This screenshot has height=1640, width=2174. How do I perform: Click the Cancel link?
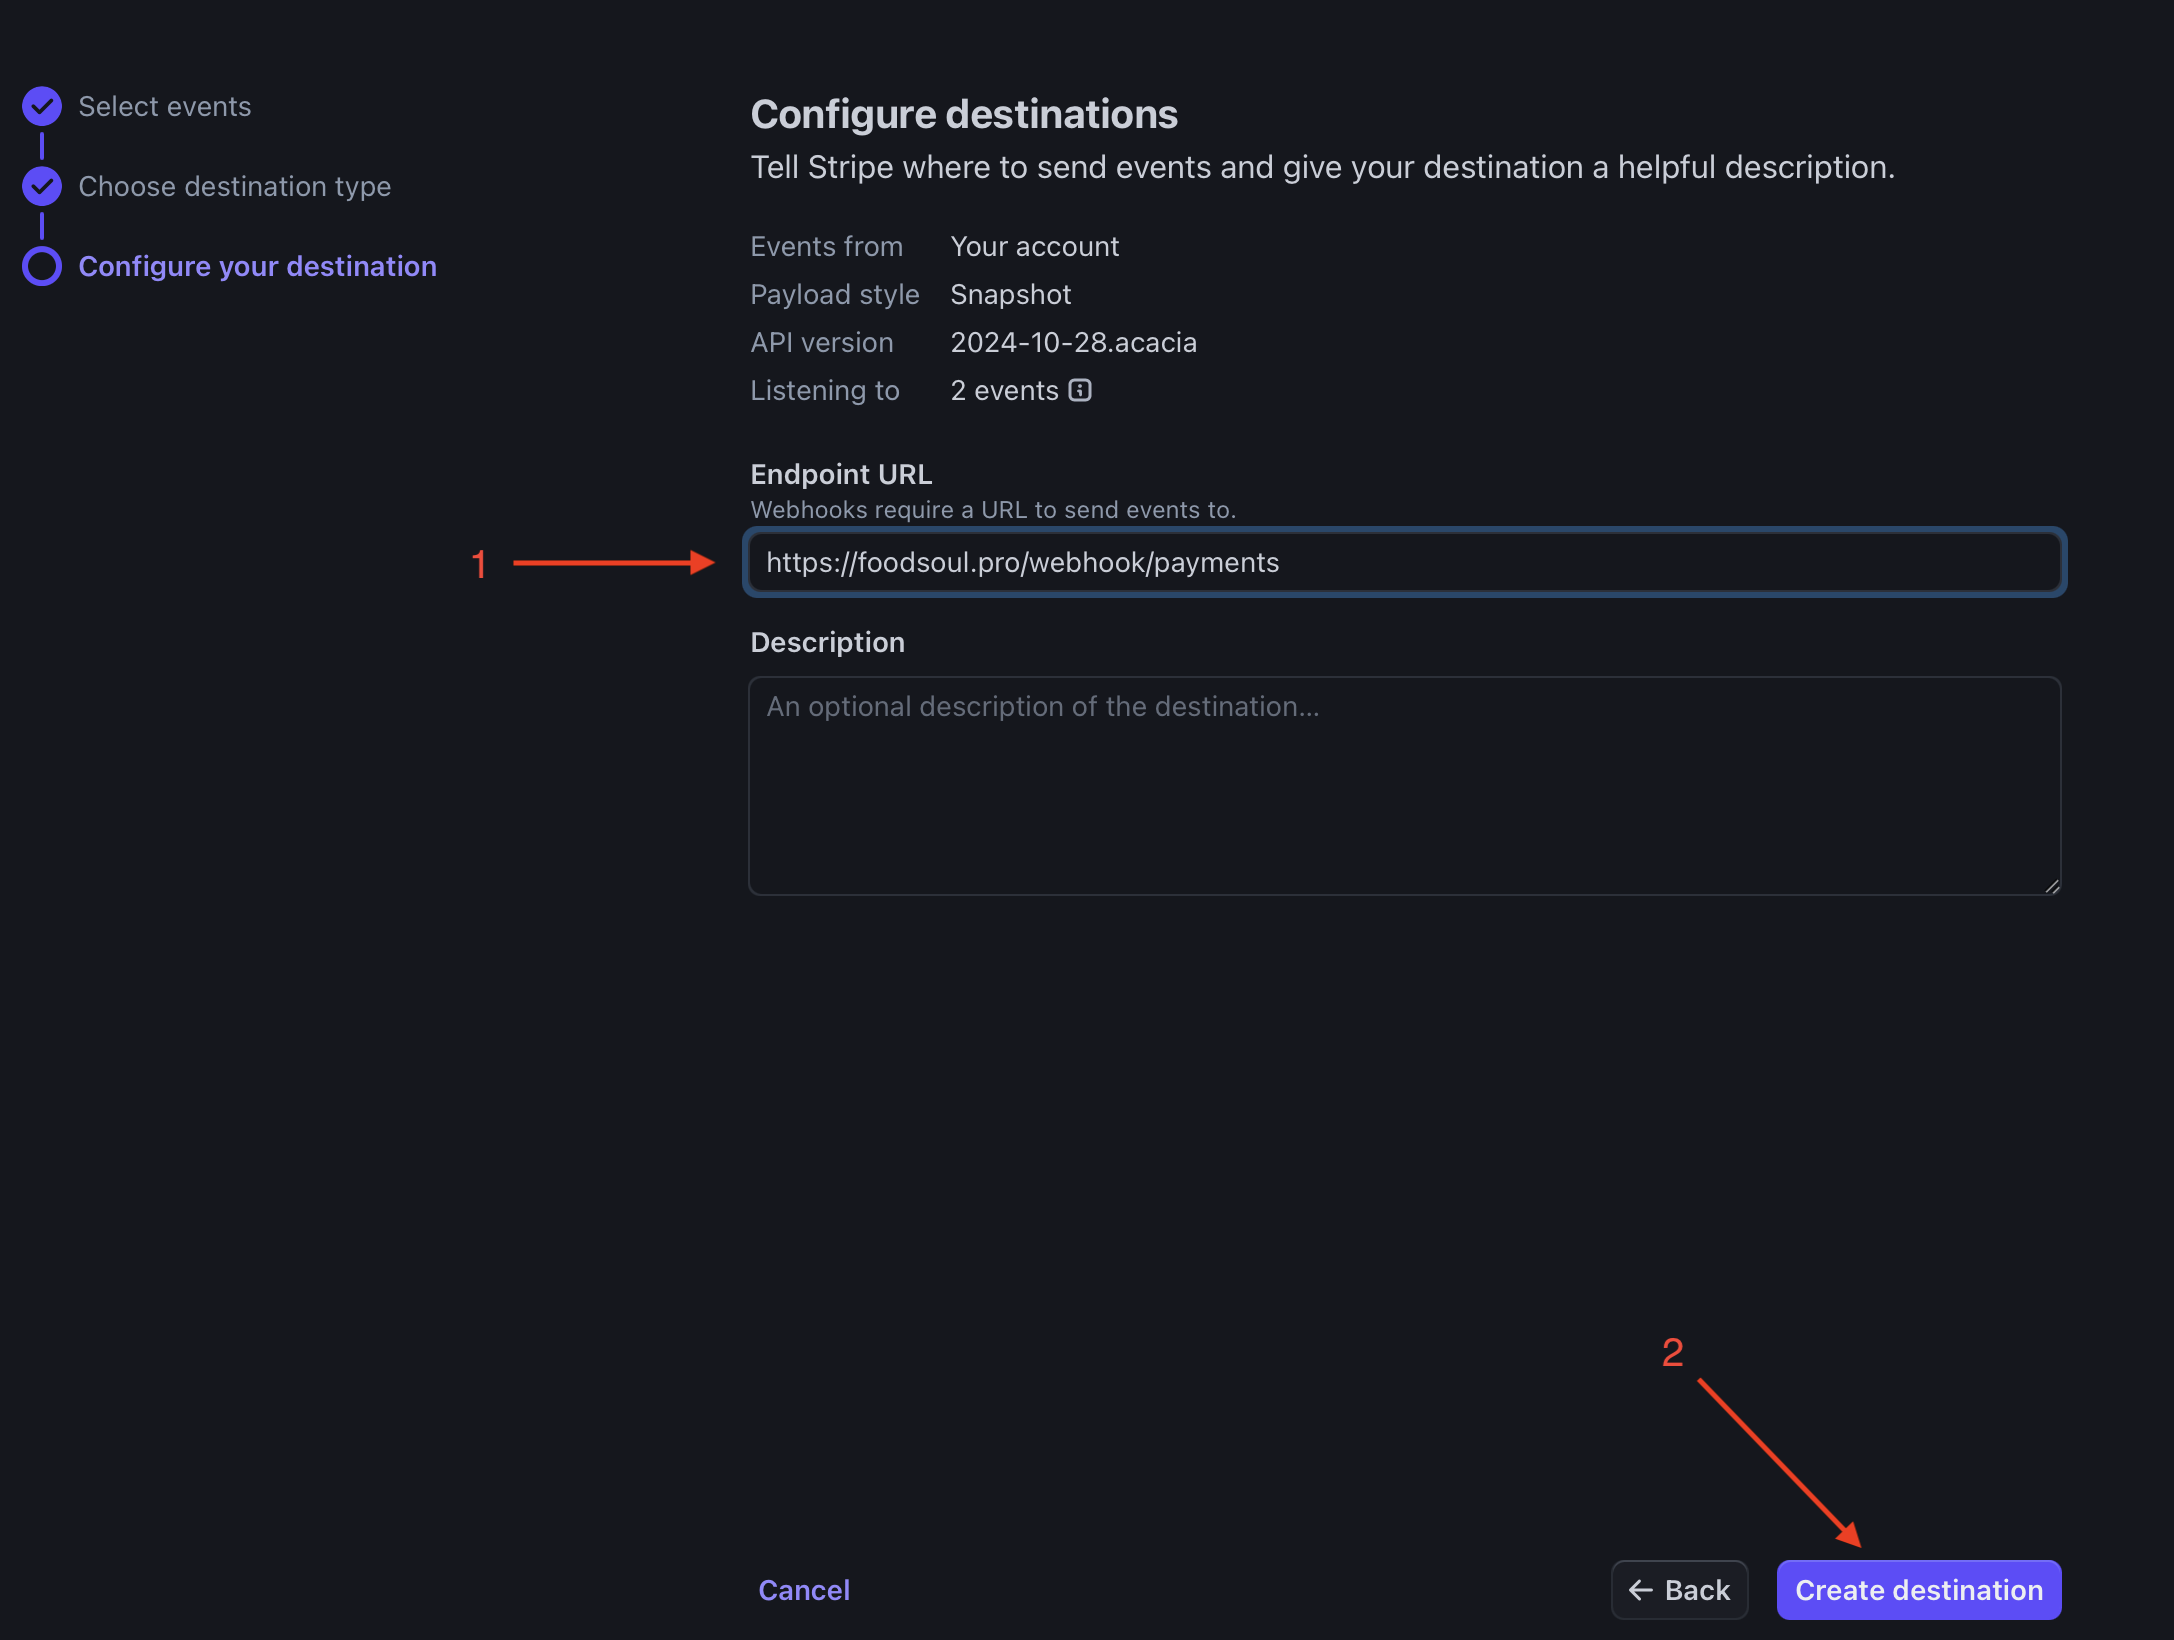tap(804, 1590)
